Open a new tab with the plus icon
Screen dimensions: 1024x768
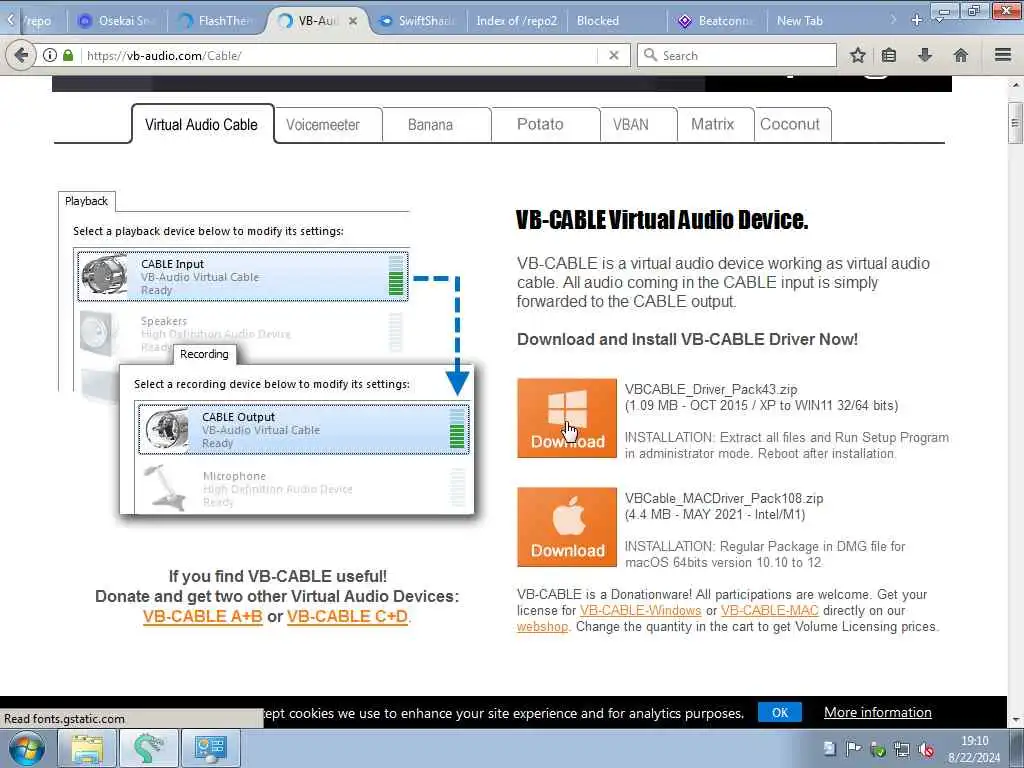pos(917,20)
